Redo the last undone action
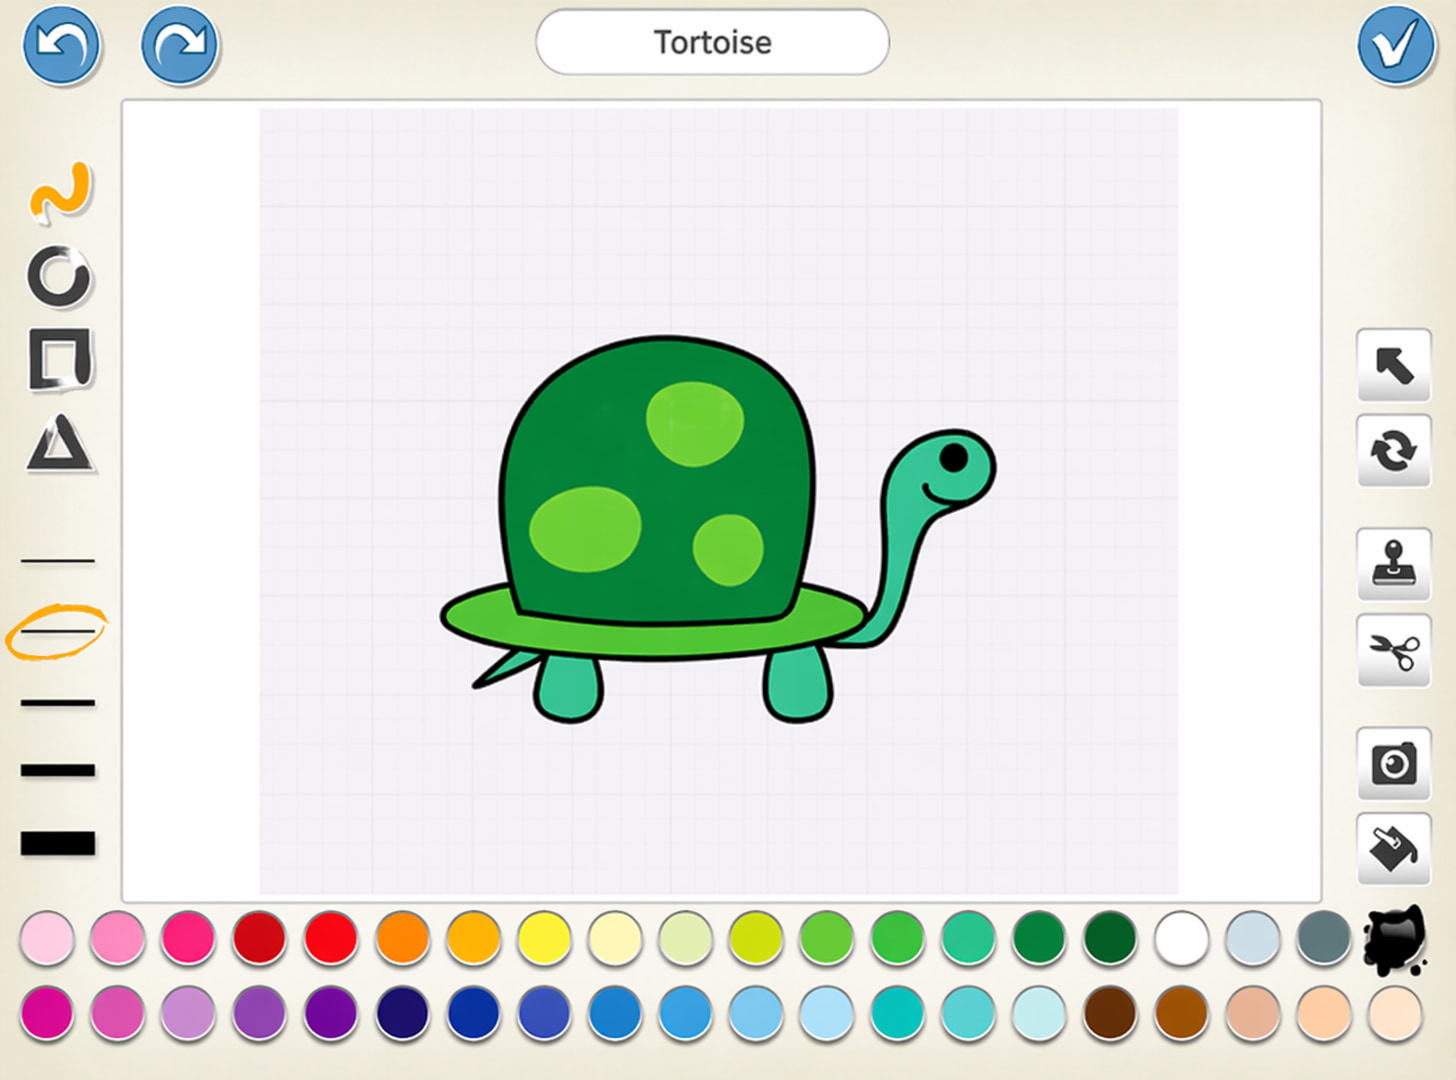 180,44
